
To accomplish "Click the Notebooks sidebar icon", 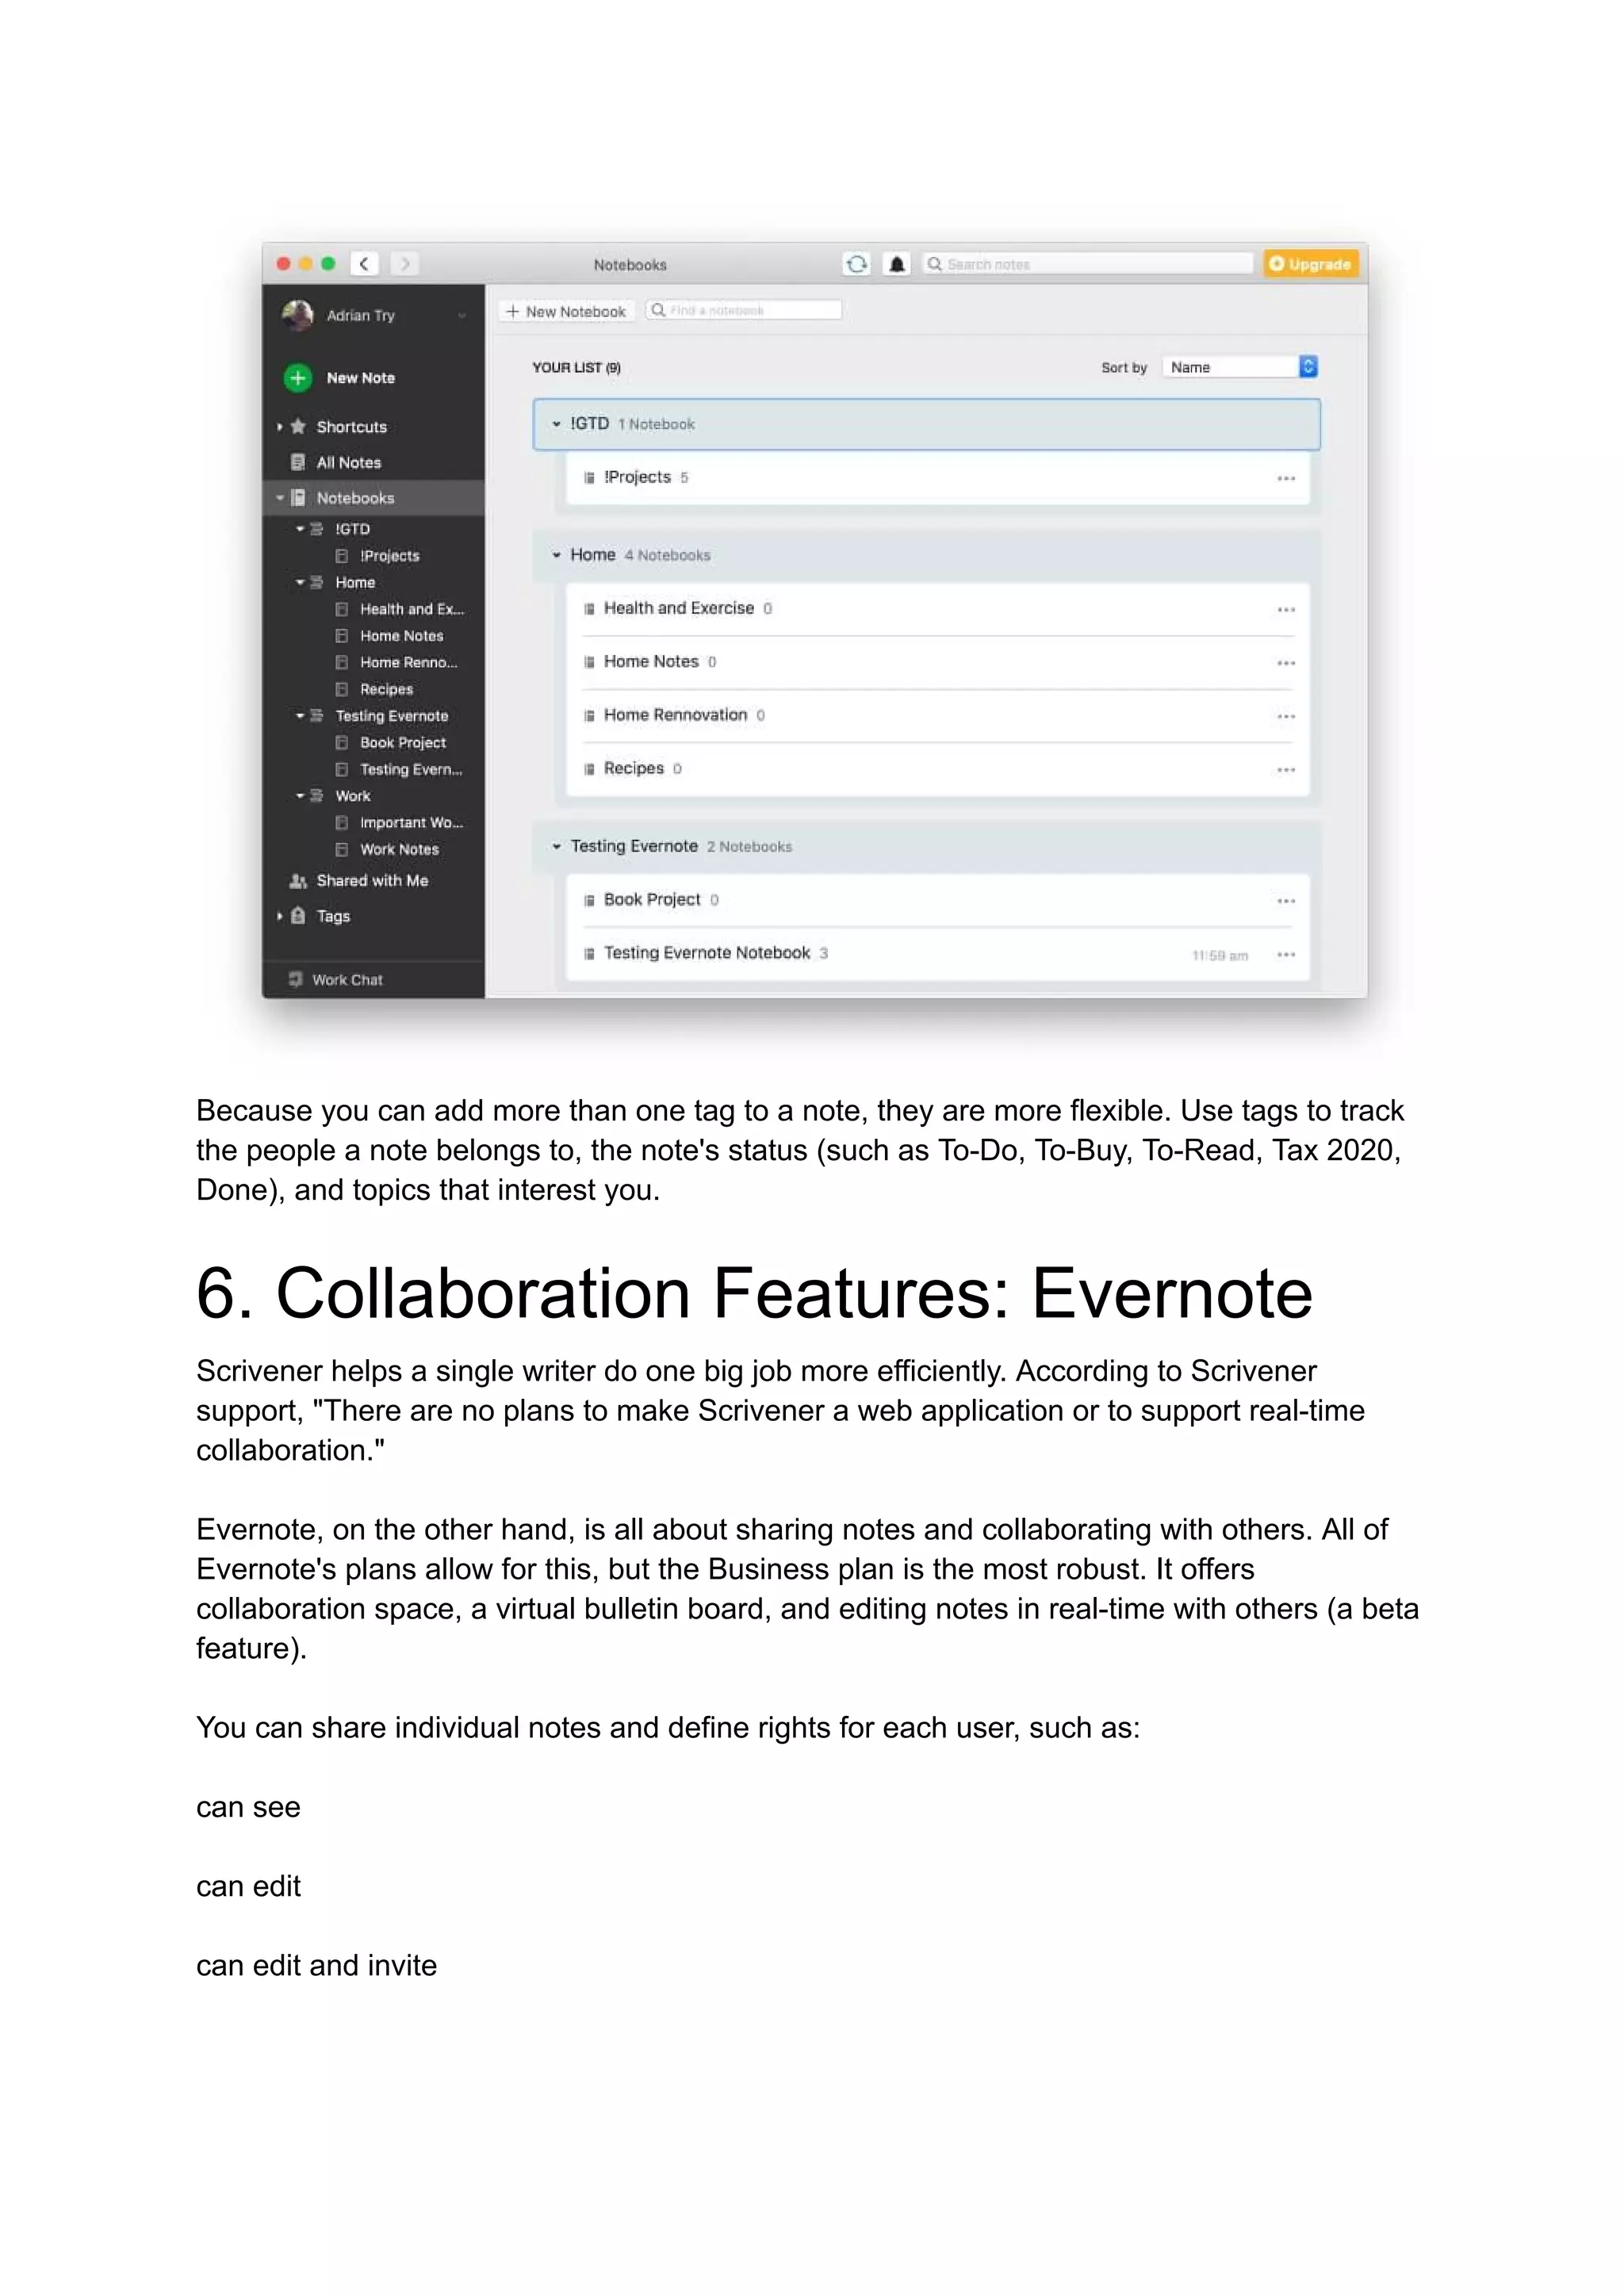I will (298, 498).
